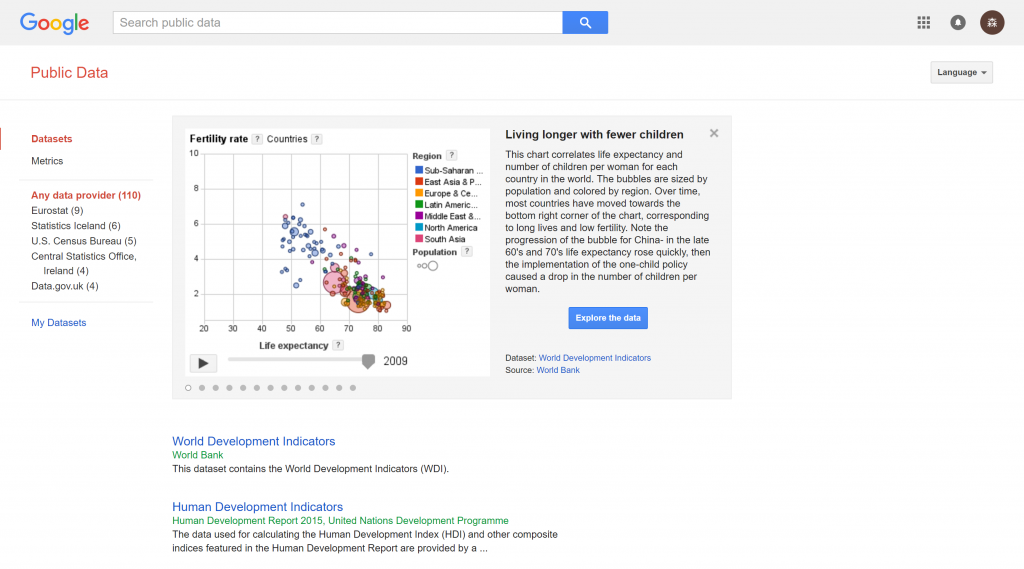Open the Google apps grid
This screenshot has width=1024, height=569.
coord(923,22)
